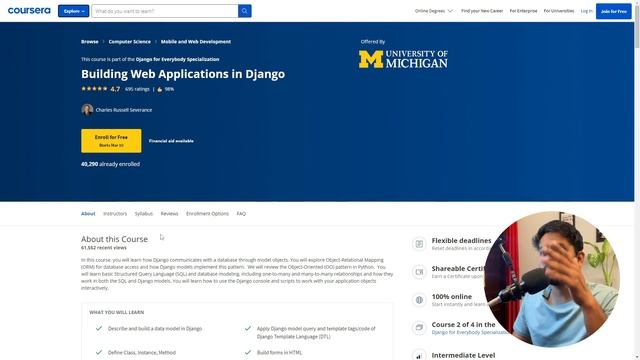Go to Browse breadcrumb
Screen dimensions: 640x360
coord(89,42)
